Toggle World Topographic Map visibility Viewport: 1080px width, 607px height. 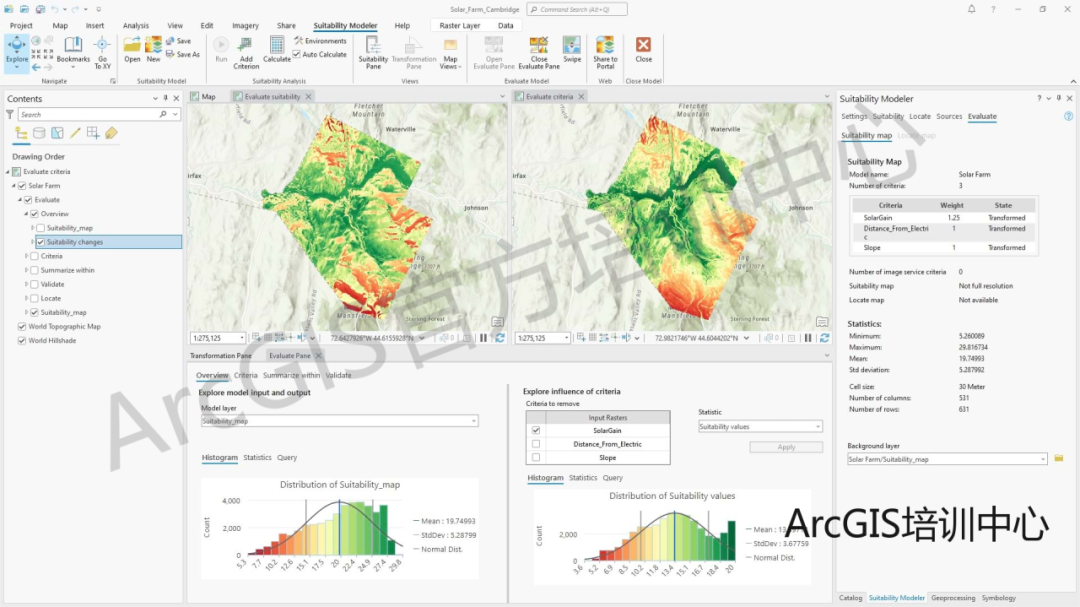(22, 327)
